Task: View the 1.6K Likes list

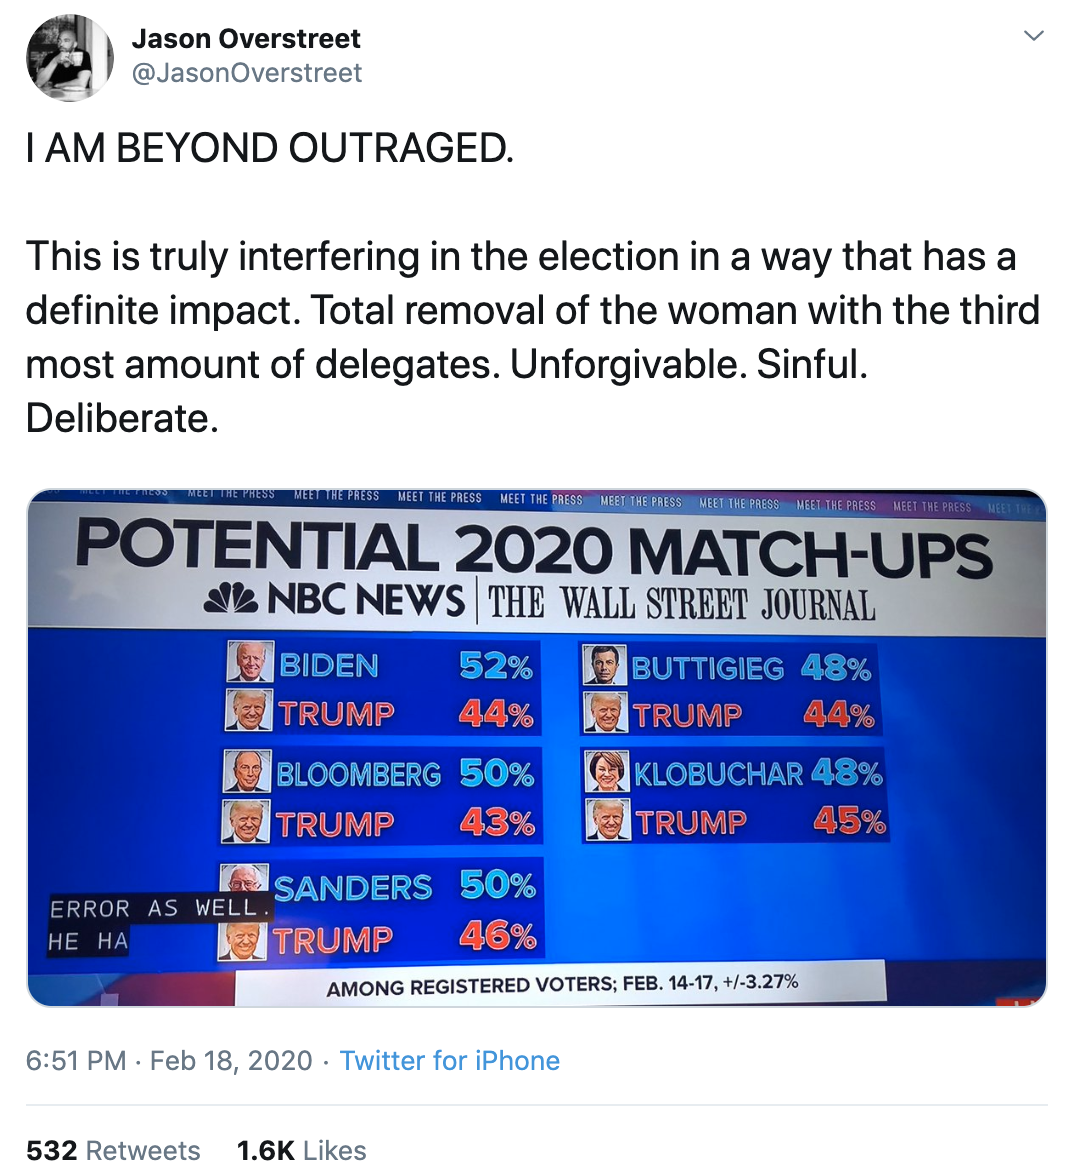Action: (301, 1150)
